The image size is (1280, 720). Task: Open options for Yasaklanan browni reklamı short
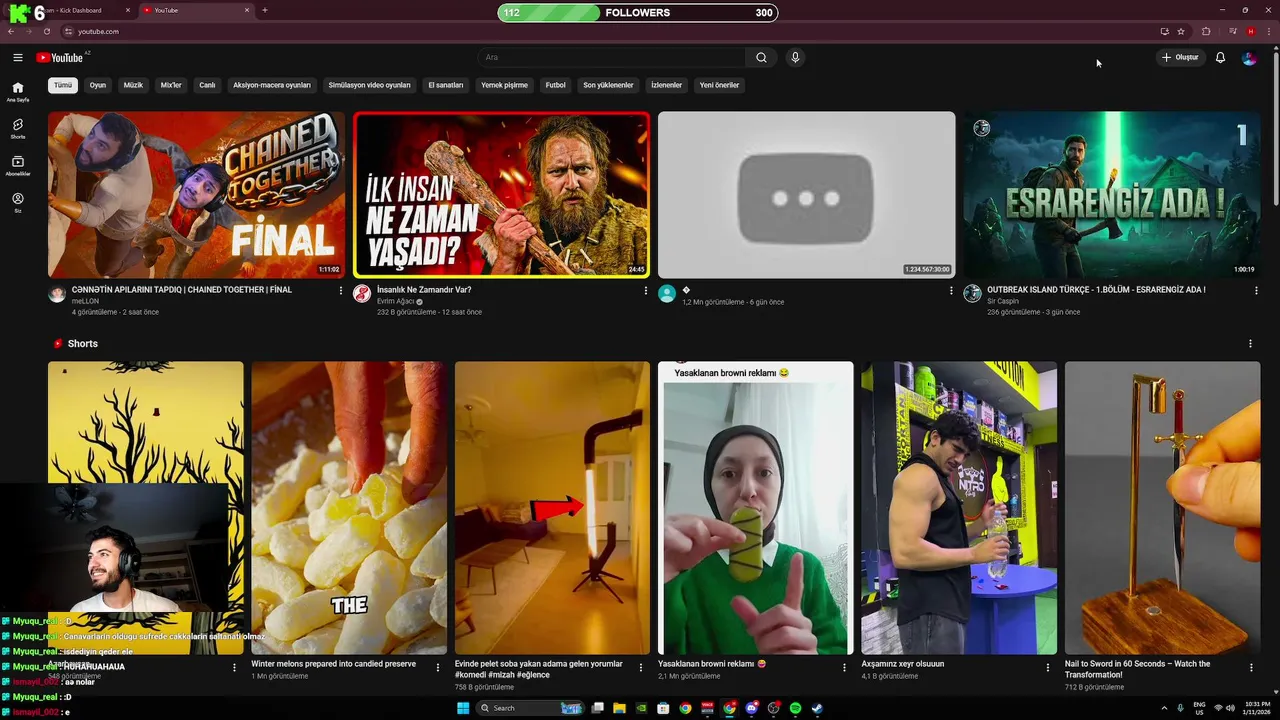tap(844, 667)
